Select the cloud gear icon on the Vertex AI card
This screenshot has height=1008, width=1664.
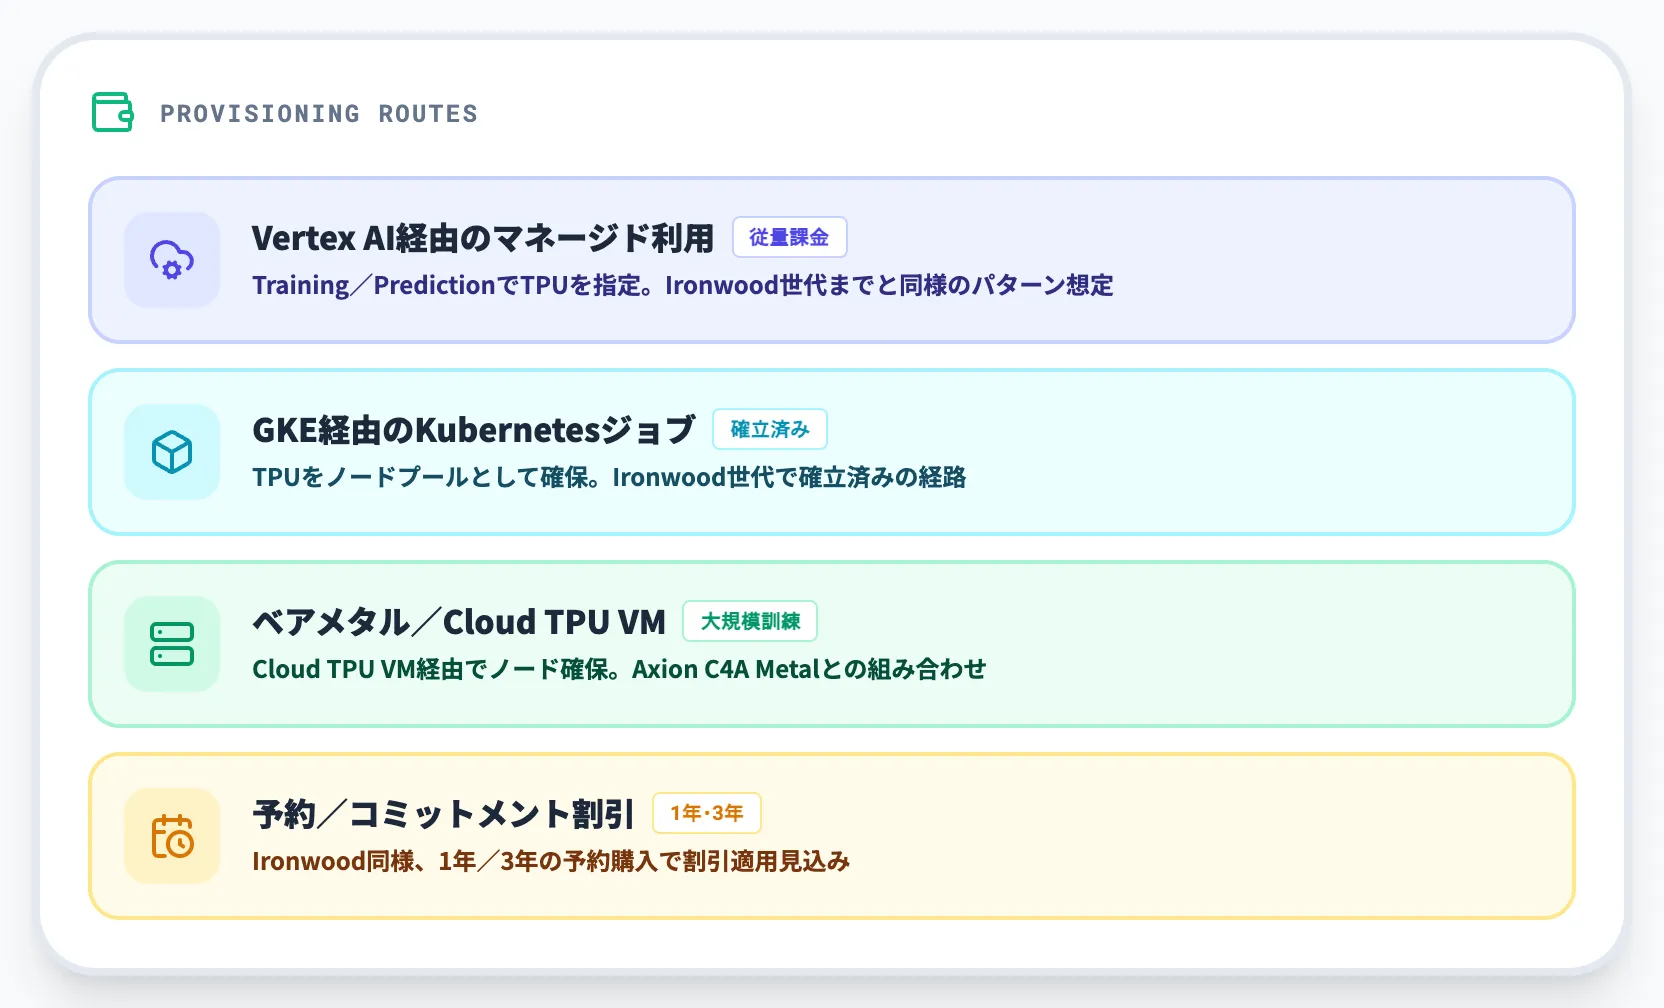pos(171,261)
